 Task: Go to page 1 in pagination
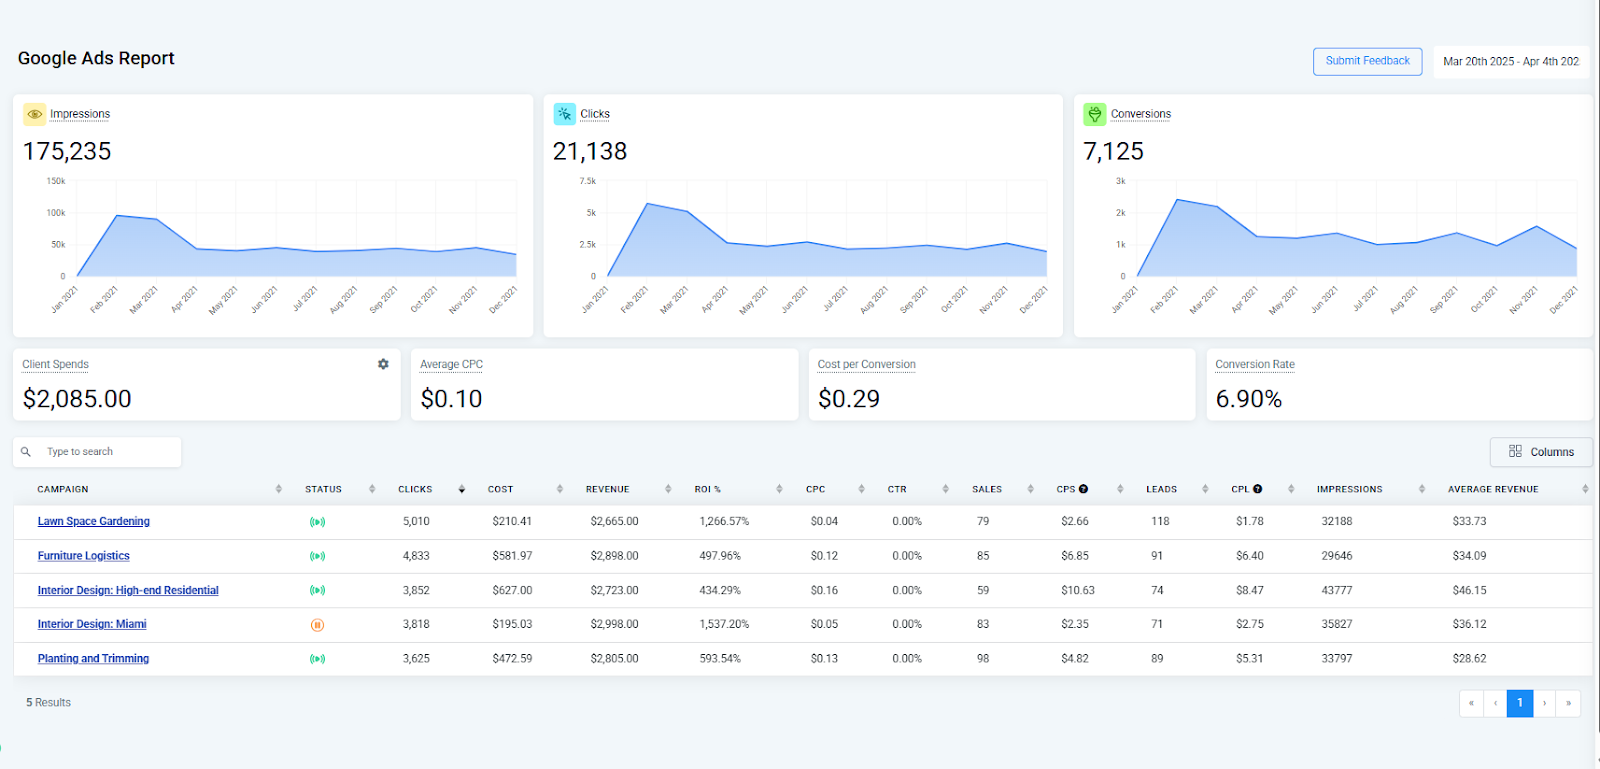pyautogui.click(x=1520, y=703)
